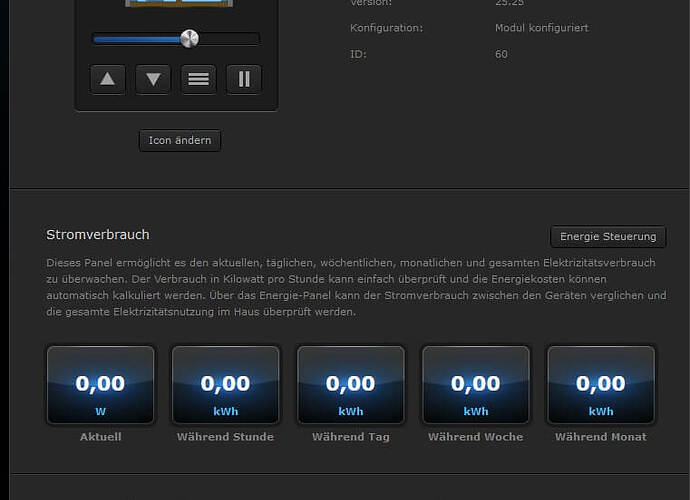Click the three-line slats button

point(198,79)
